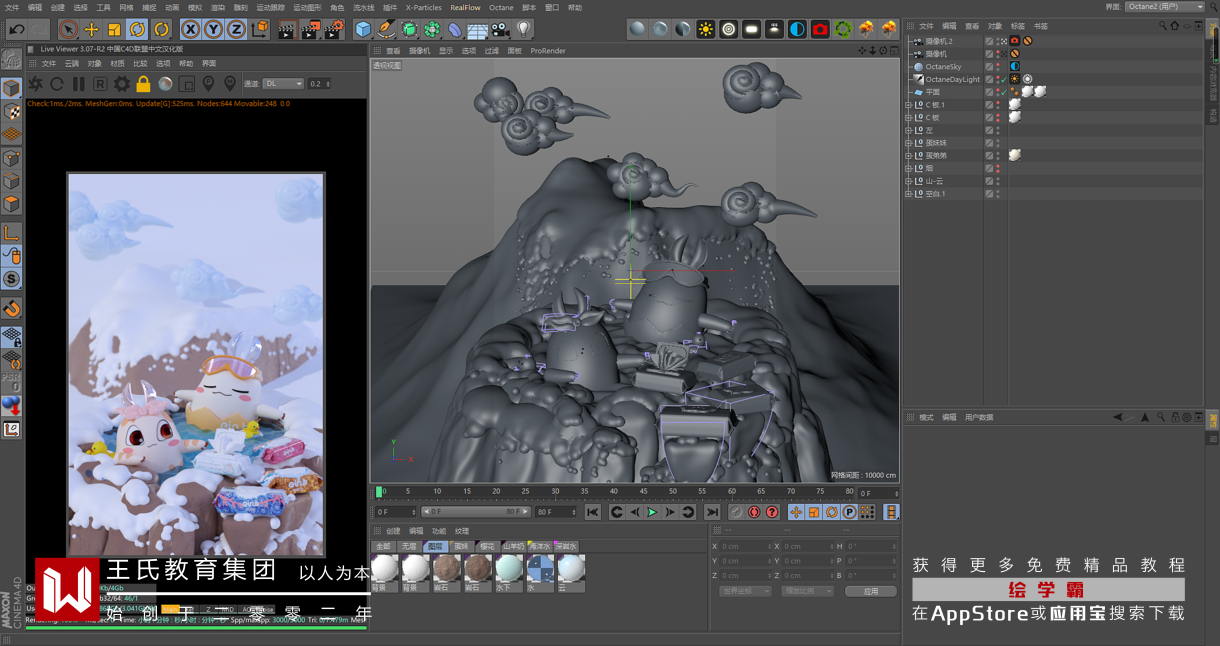Toggle X-axis lock icon
This screenshot has height=646, width=1220.
click(x=190, y=29)
